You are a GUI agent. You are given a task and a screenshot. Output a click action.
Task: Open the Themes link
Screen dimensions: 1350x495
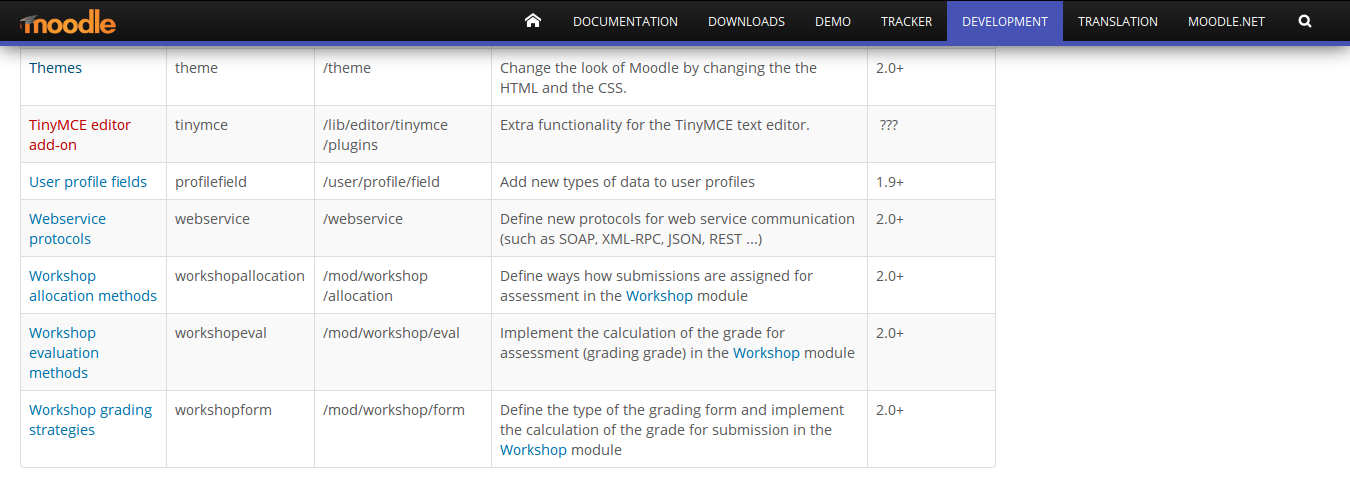click(56, 68)
